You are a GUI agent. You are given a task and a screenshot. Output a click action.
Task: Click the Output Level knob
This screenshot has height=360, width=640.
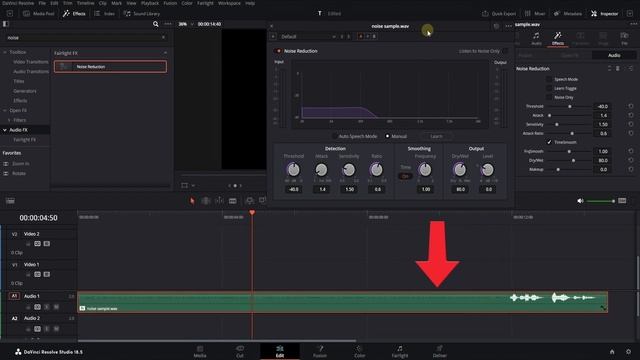pyautogui.click(x=488, y=169)
